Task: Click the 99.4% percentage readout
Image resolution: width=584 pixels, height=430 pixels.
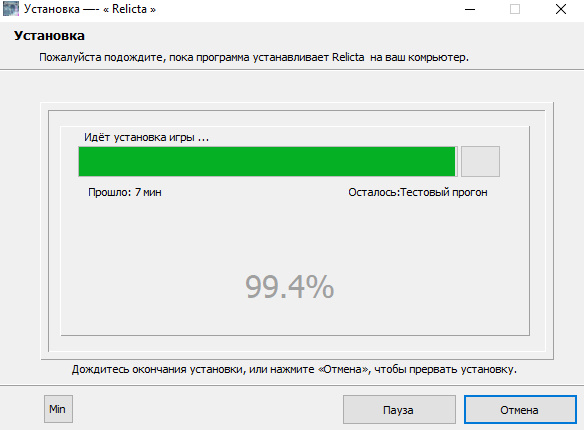Action: [x=289, y=287]
